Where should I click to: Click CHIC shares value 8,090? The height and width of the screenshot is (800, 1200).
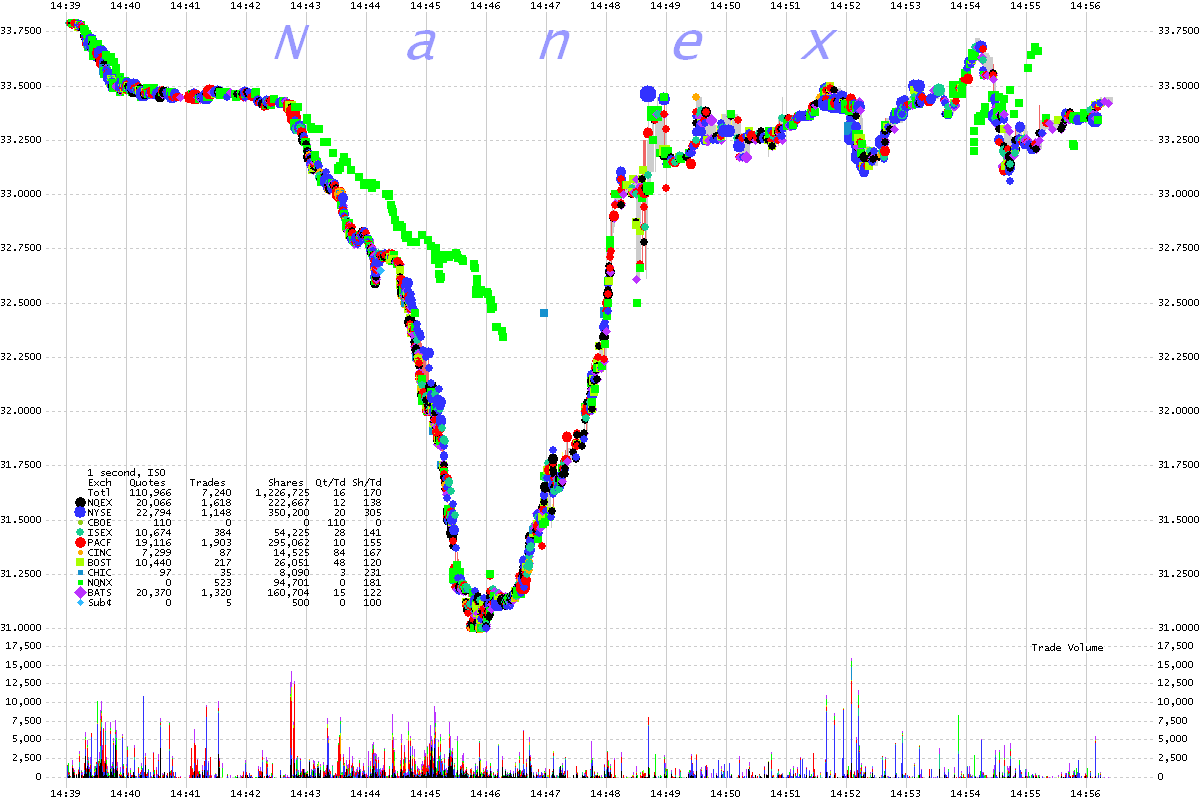tap(295, 572)
